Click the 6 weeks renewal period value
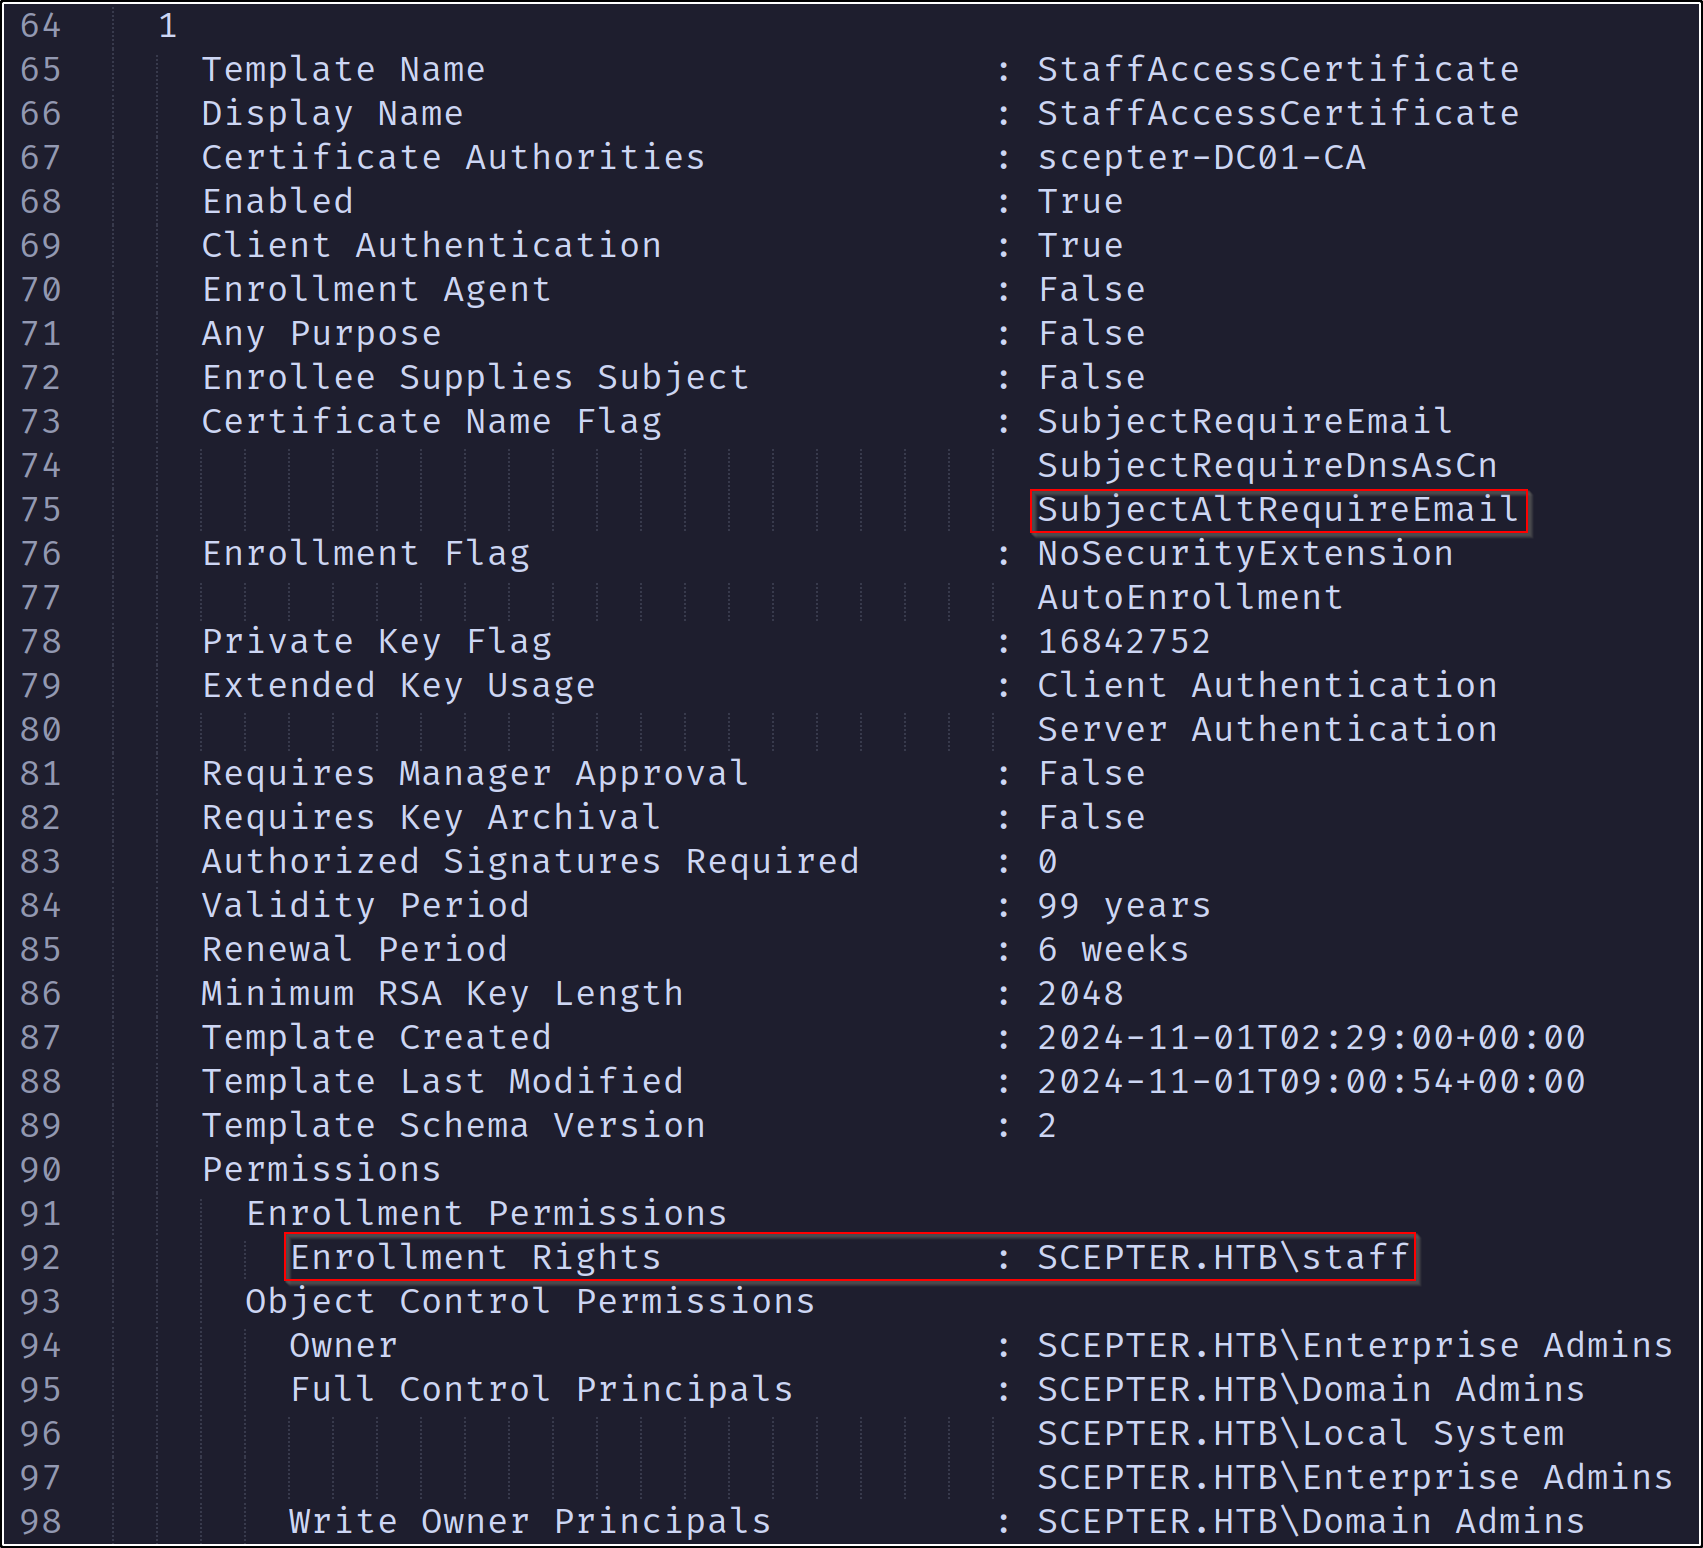The width and height of the screenshot is (1703, 1548). (x=1112, y=950)
